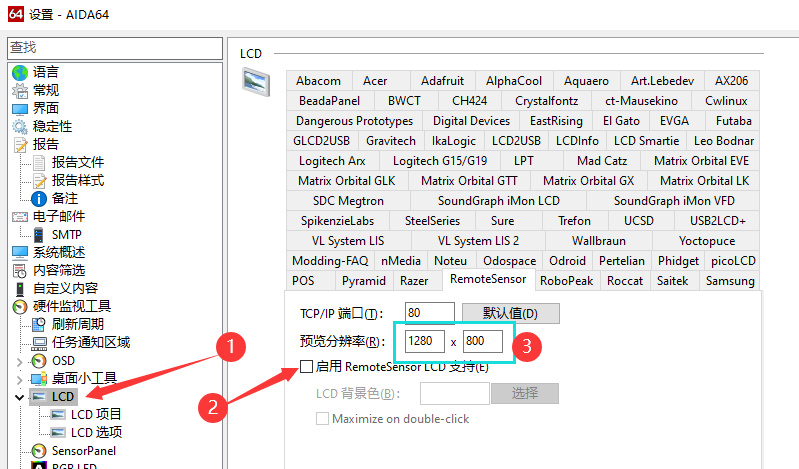Switch to the Dangerous Prototypes tab
The image size is (799, 469).
tap(355, 121)
